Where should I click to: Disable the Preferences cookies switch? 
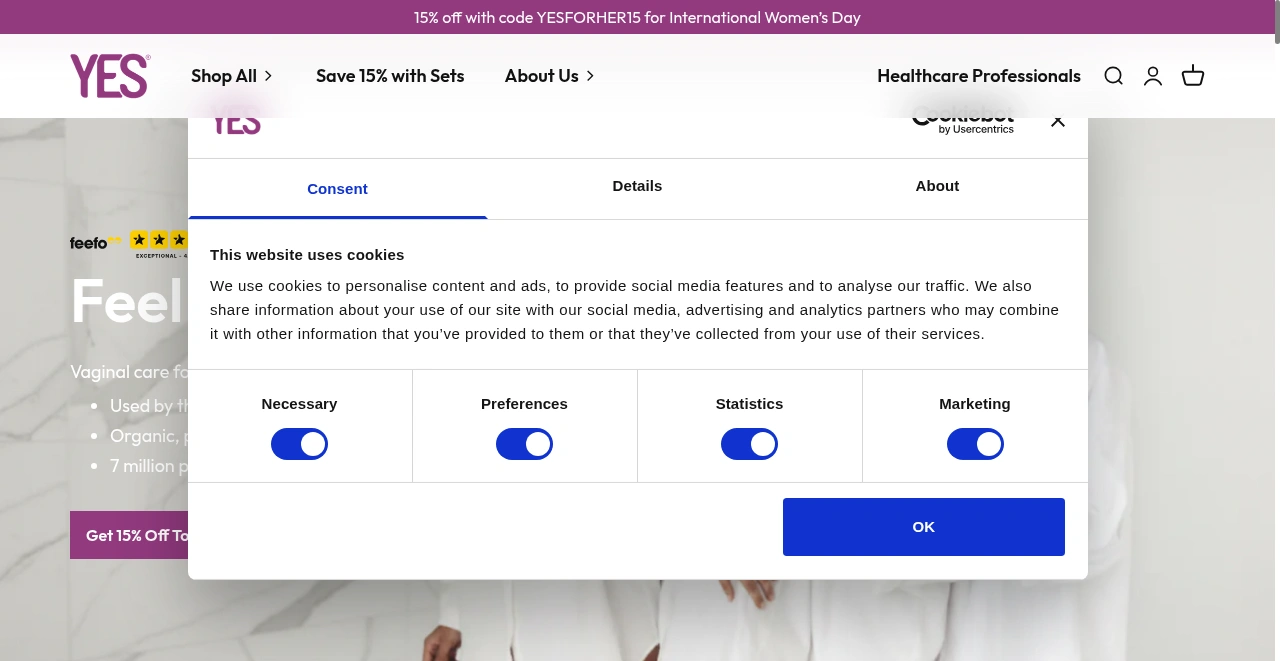(524, 444)
